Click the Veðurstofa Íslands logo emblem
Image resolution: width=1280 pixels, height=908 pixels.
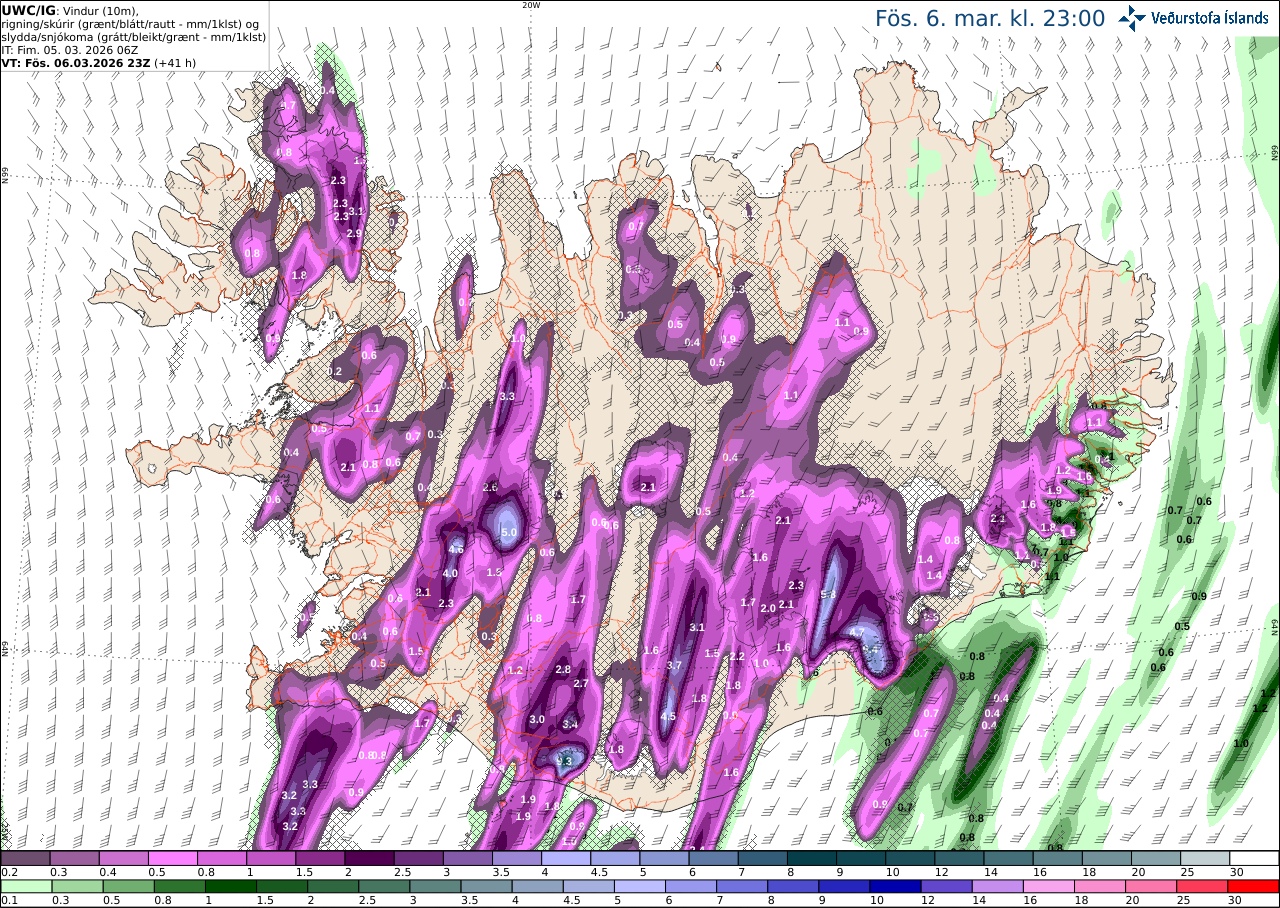tap(1132, 17)
